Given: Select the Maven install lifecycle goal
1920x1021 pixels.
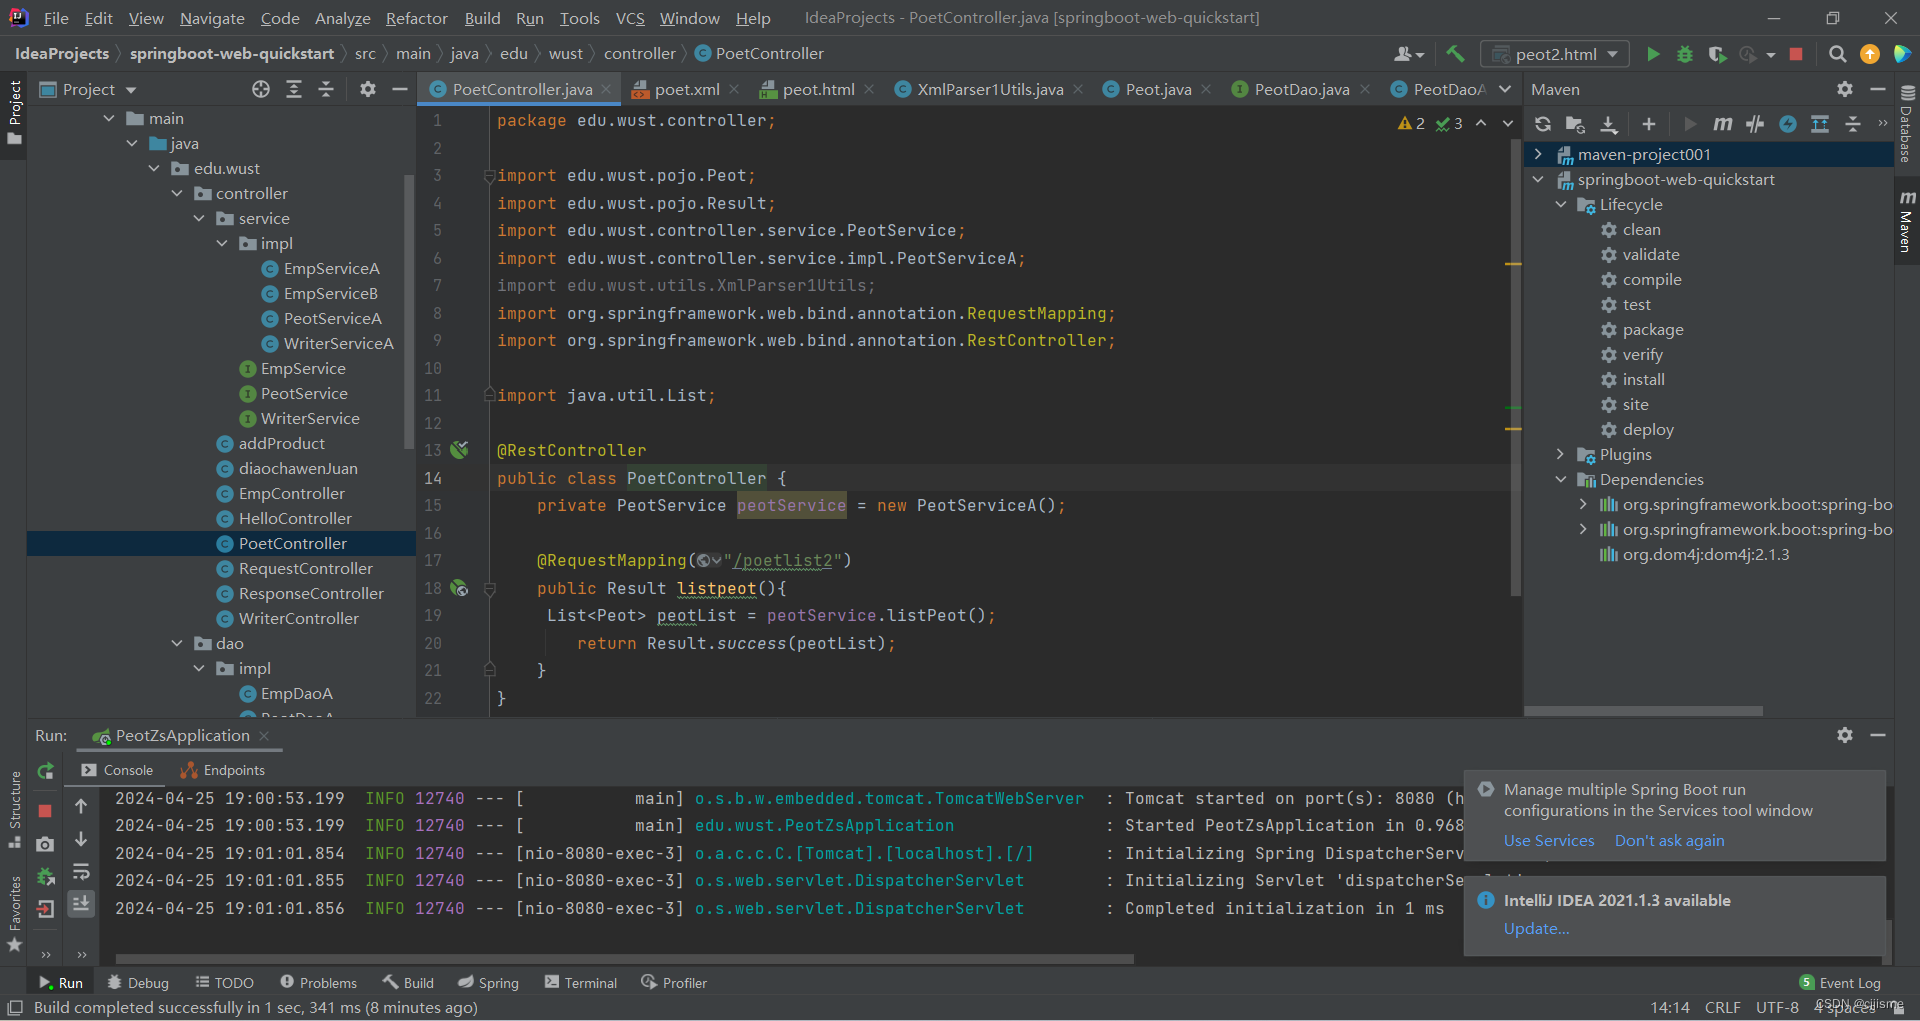Looking at the screenshot, I should click(1643, 379).
